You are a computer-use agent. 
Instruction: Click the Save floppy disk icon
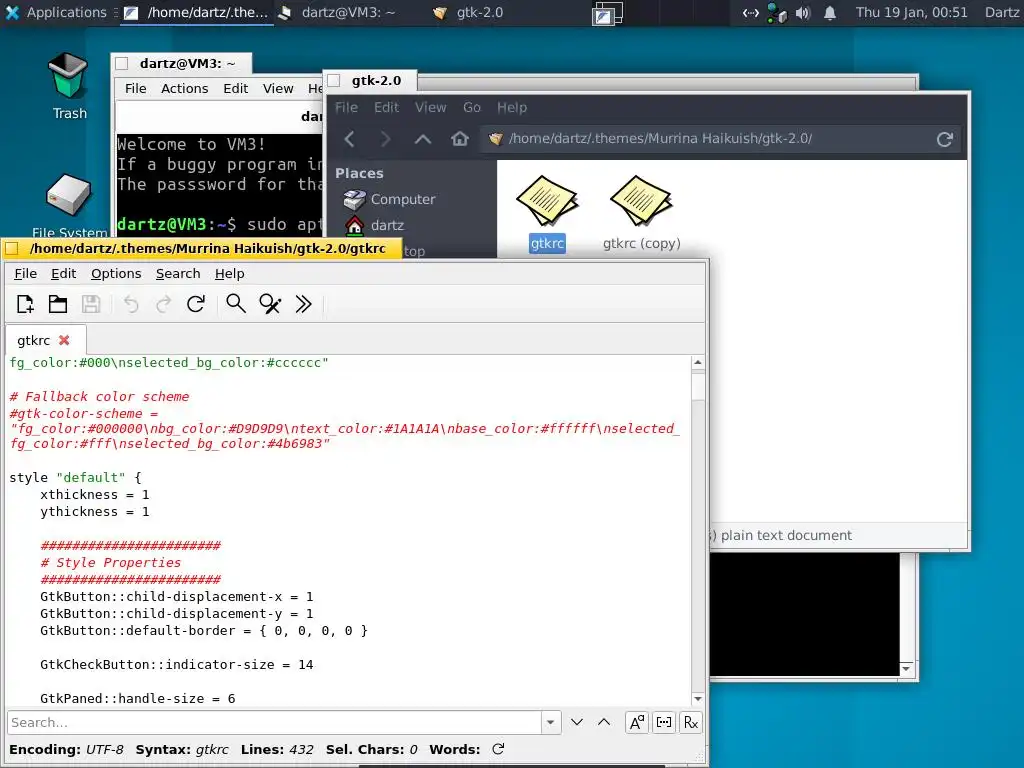pyautogui.click(x=91, y=304)
